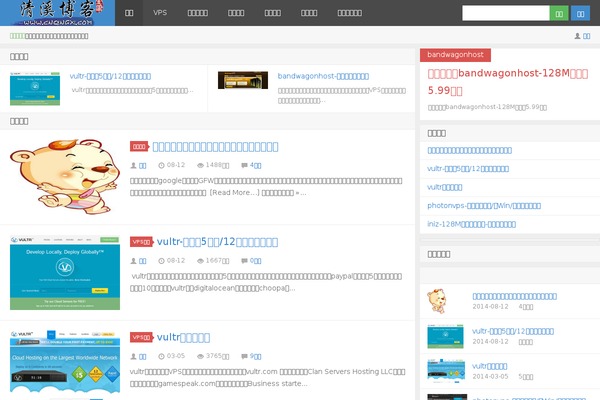Click VPS tag on the 03-05 post
Viewport: 600px width, 400px height.
pos(141,337)
